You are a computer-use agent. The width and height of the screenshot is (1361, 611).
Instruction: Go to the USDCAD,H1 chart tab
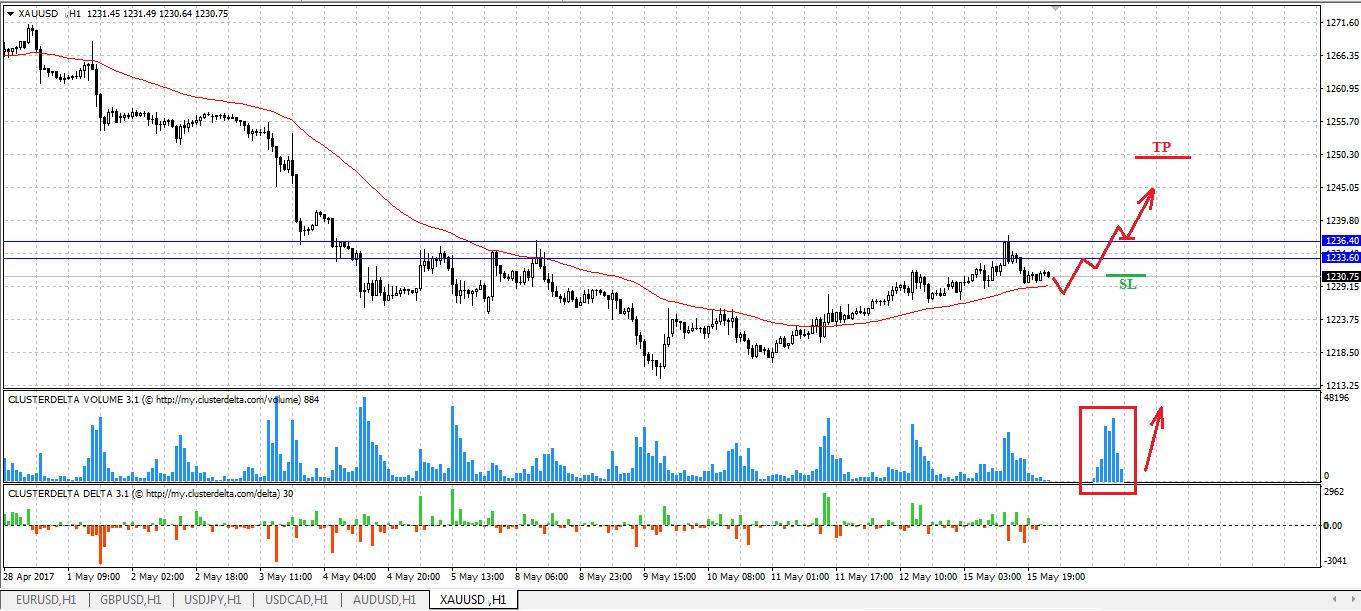pyautogui.click(x=298, y=600)
